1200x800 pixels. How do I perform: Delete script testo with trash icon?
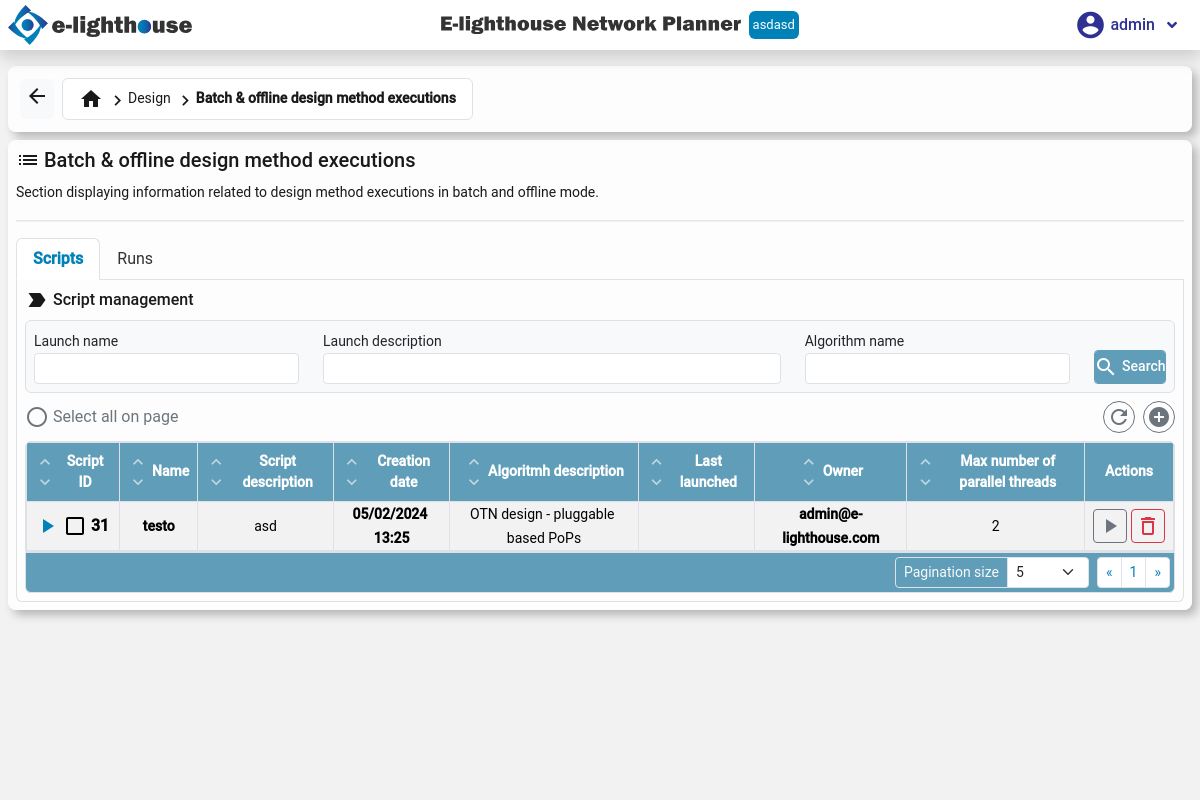1148,526
